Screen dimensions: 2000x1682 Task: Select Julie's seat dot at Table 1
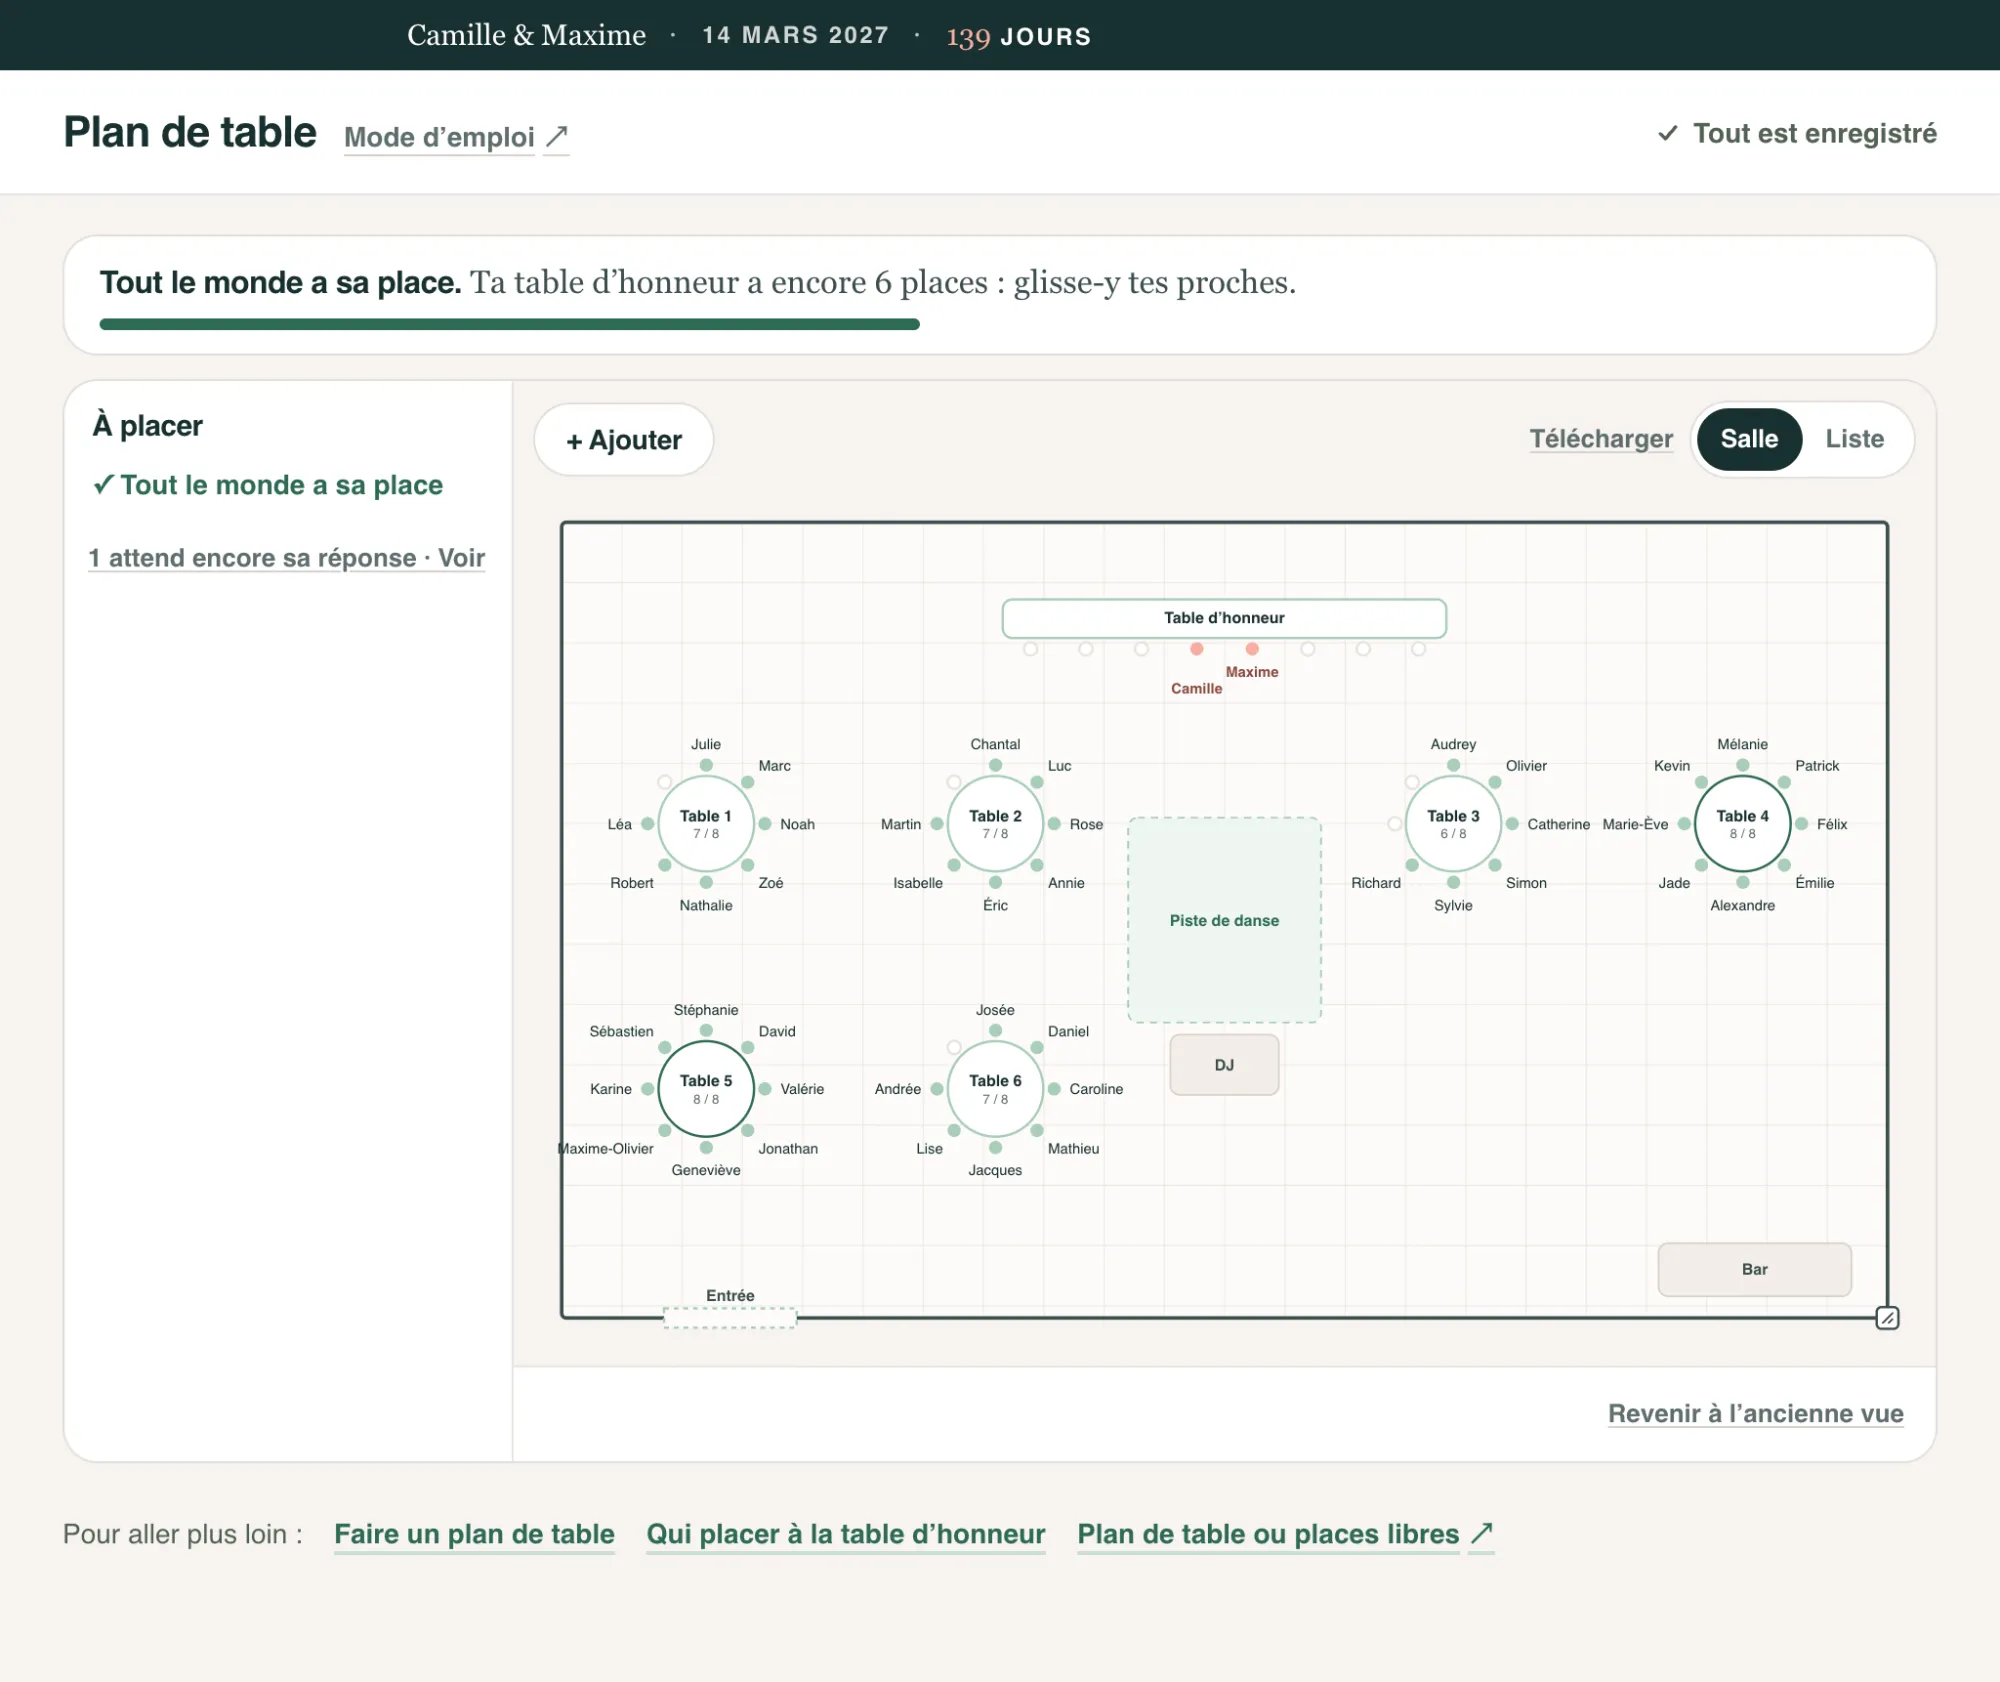tap(706, 765)
